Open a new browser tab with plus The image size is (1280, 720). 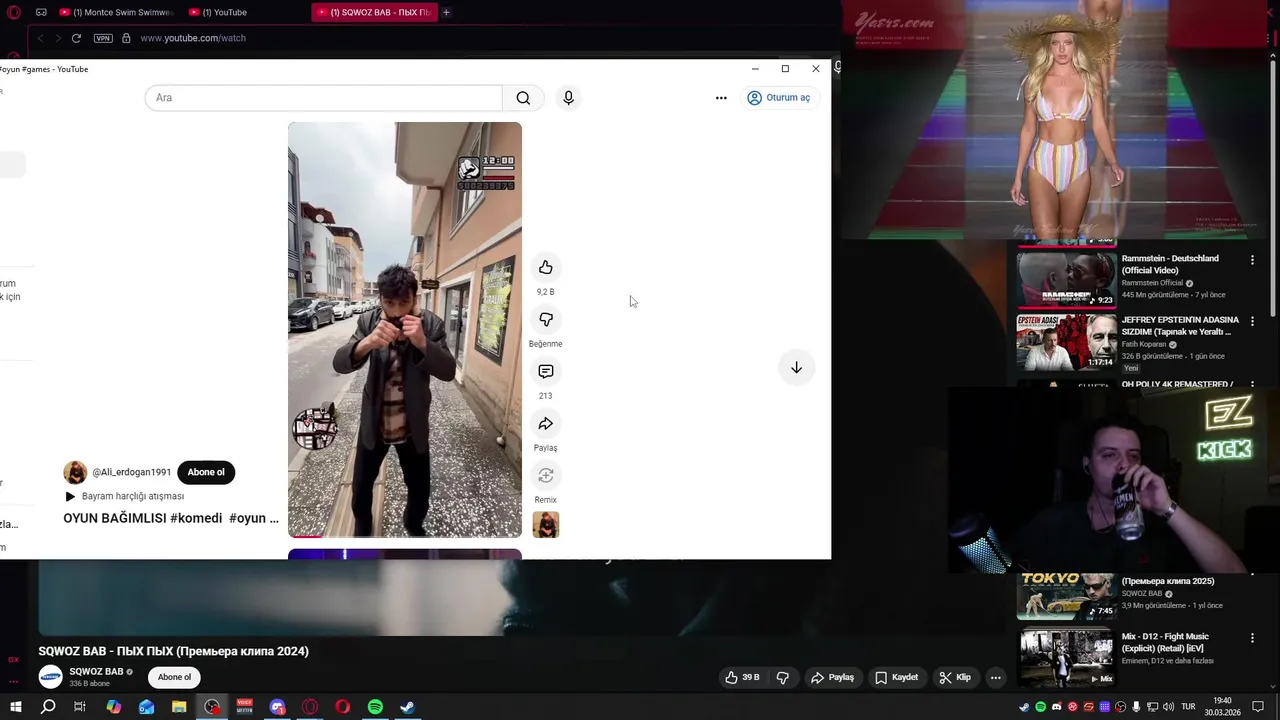(x=446, y=12)
